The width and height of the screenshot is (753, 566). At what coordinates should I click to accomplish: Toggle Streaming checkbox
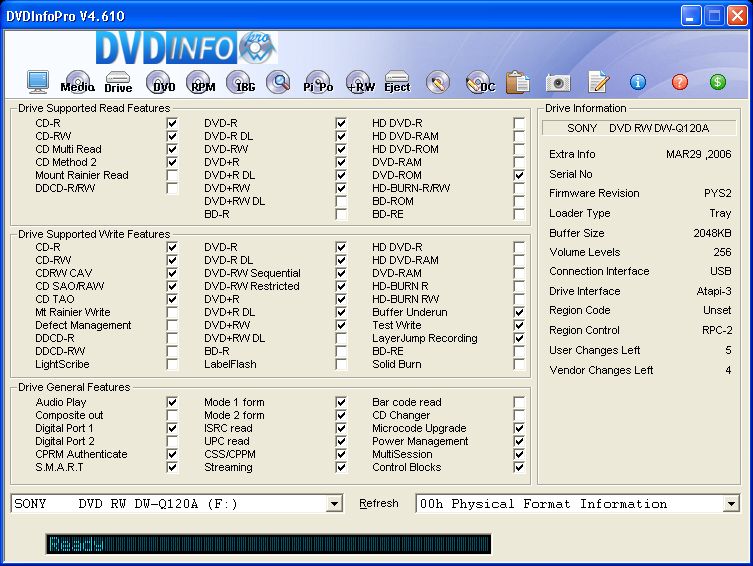coord(341,467)
